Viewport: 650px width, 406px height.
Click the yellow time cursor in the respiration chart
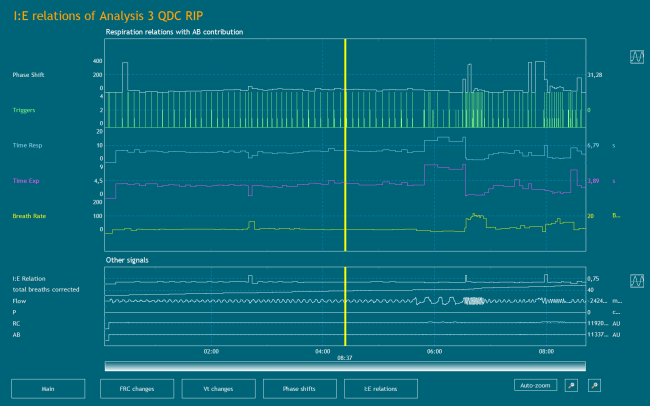click(344, 140)
